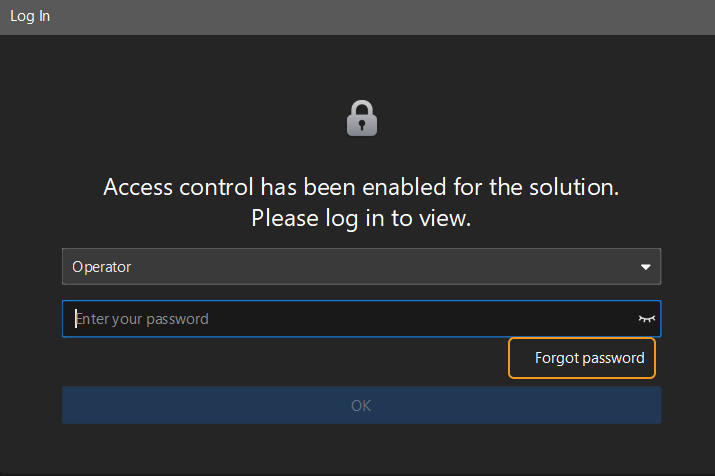
Task: Open password recovery via Forgot password
Action: [x=589, y=358]
